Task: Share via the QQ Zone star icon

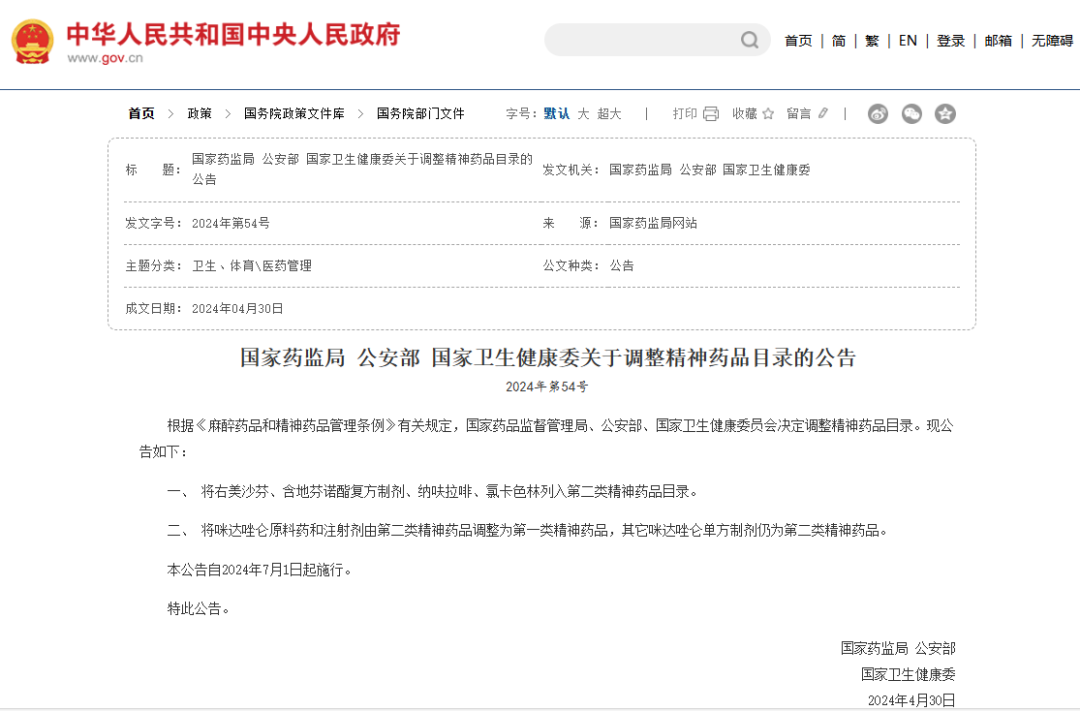Action: point(945,114)
